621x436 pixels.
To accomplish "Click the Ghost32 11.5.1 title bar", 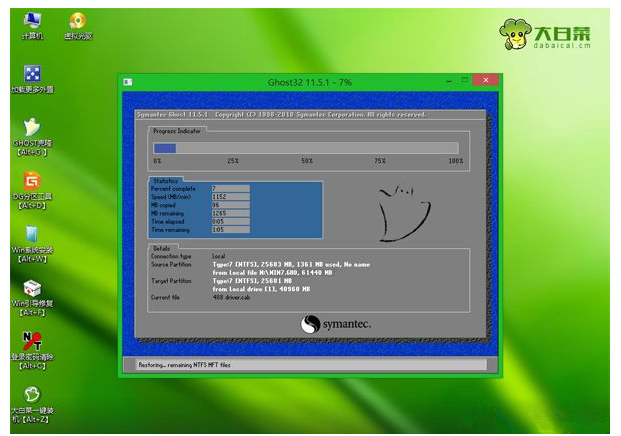I will pos(300,79).
